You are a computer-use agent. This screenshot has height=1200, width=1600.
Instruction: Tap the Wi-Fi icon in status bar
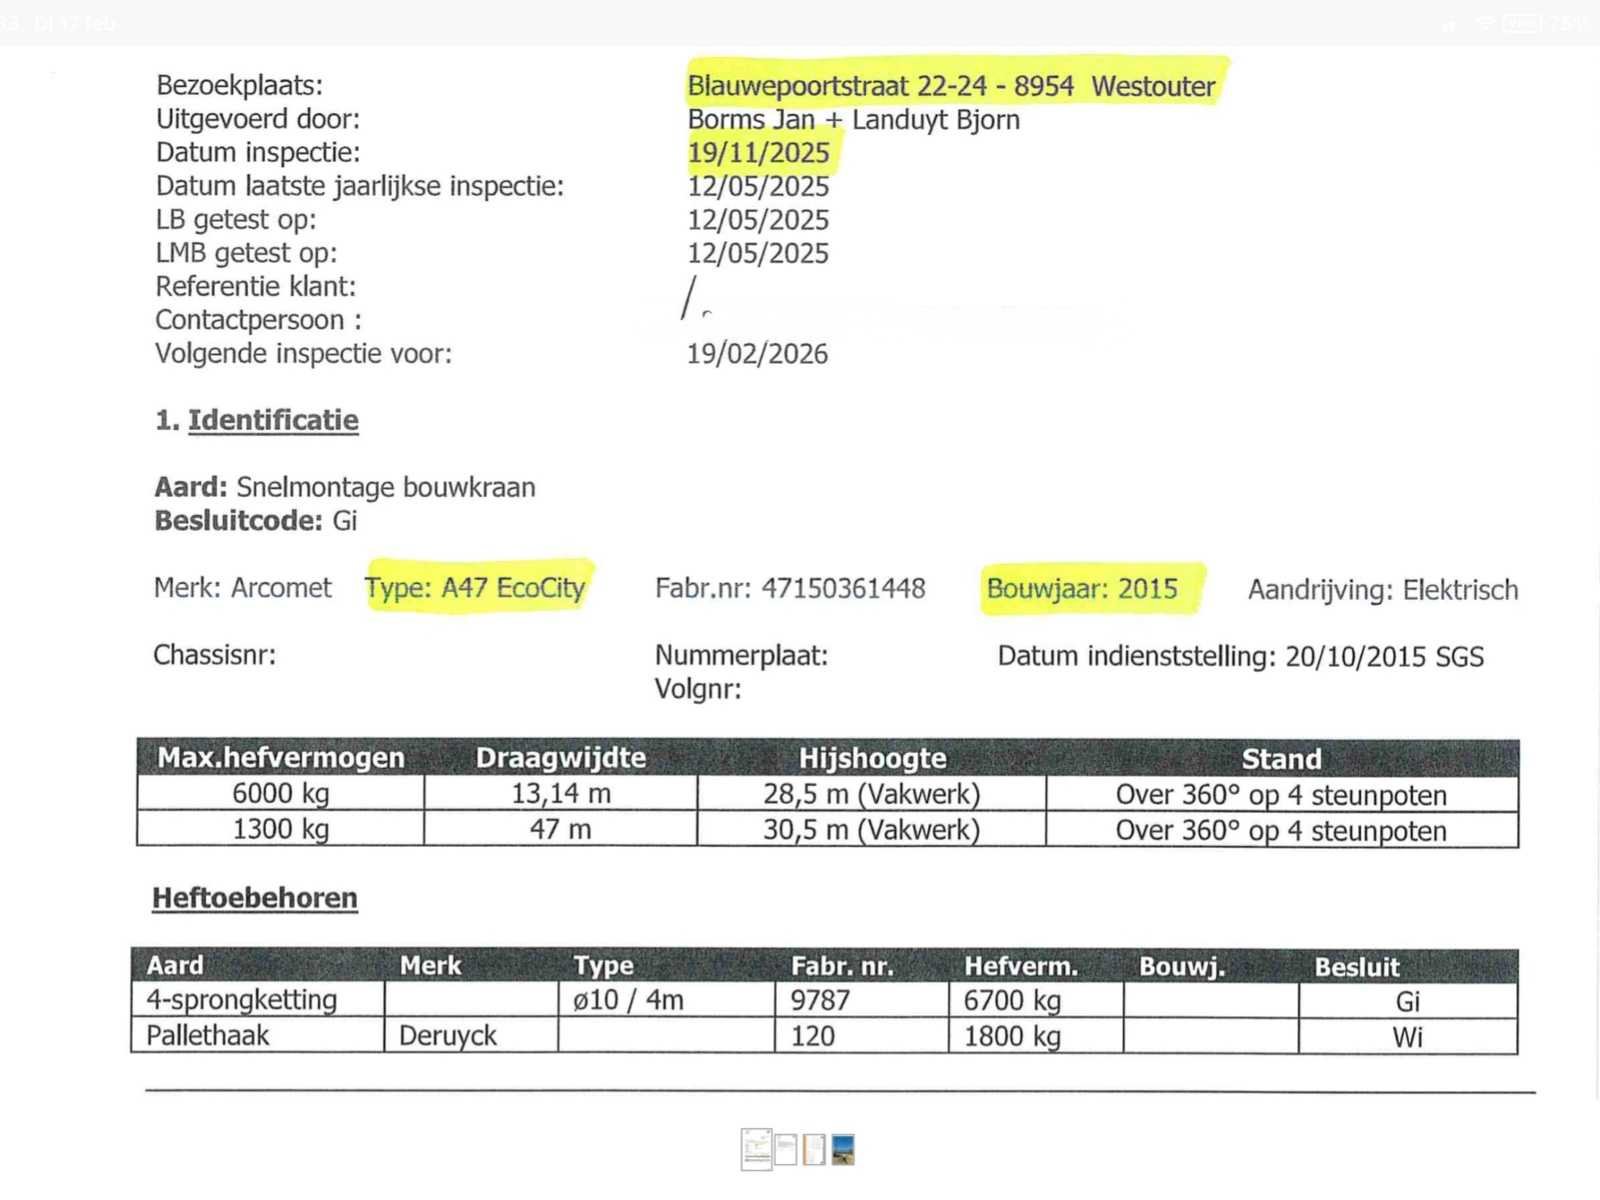[x=1485, y=22]
